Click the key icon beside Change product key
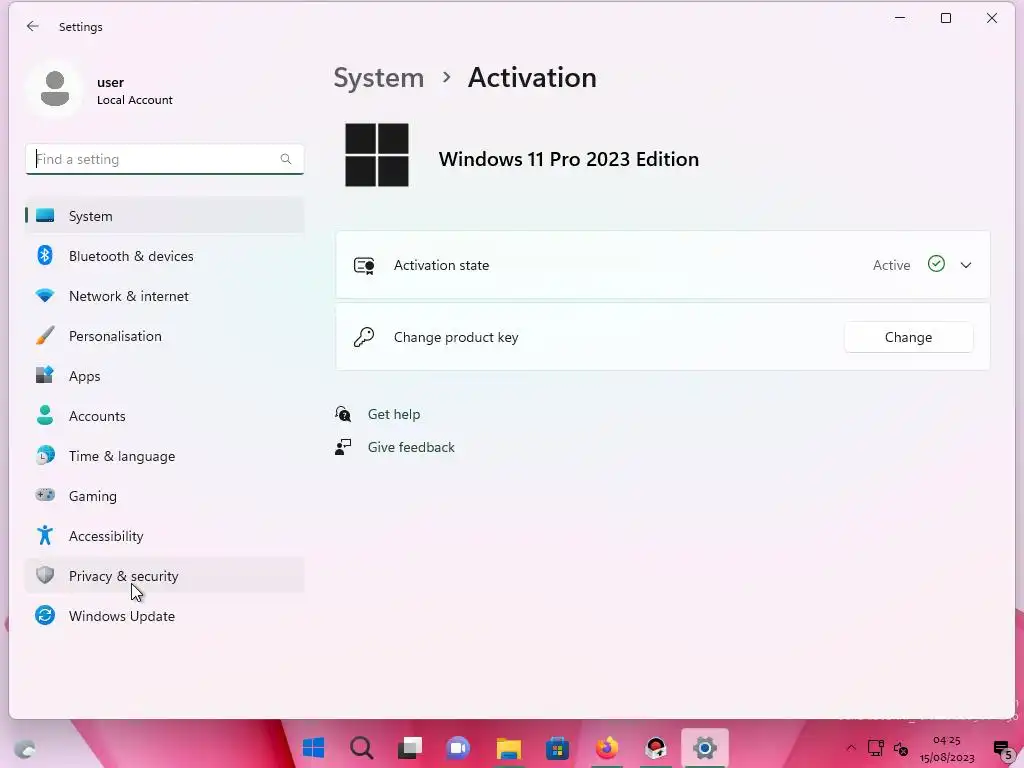 tap(364, 337)
